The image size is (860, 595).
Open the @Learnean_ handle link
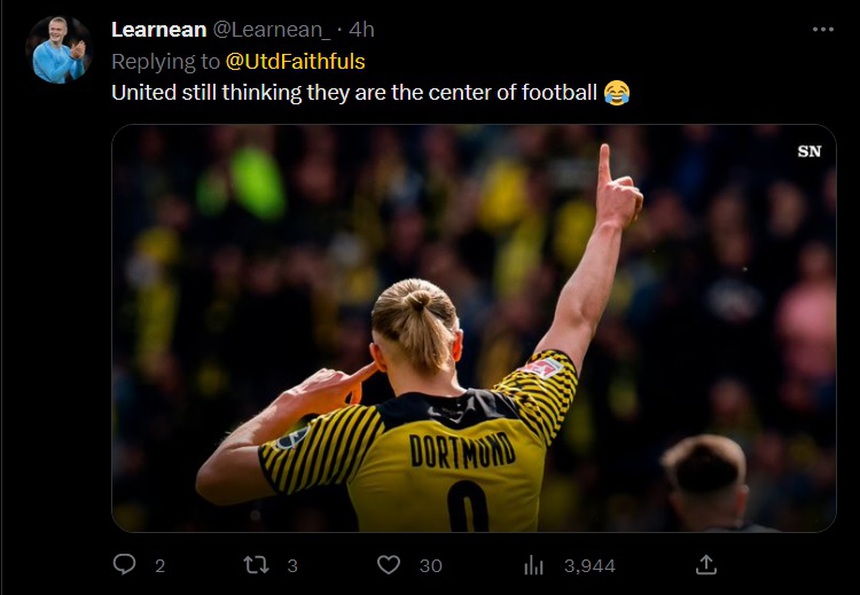coord(271,30)
